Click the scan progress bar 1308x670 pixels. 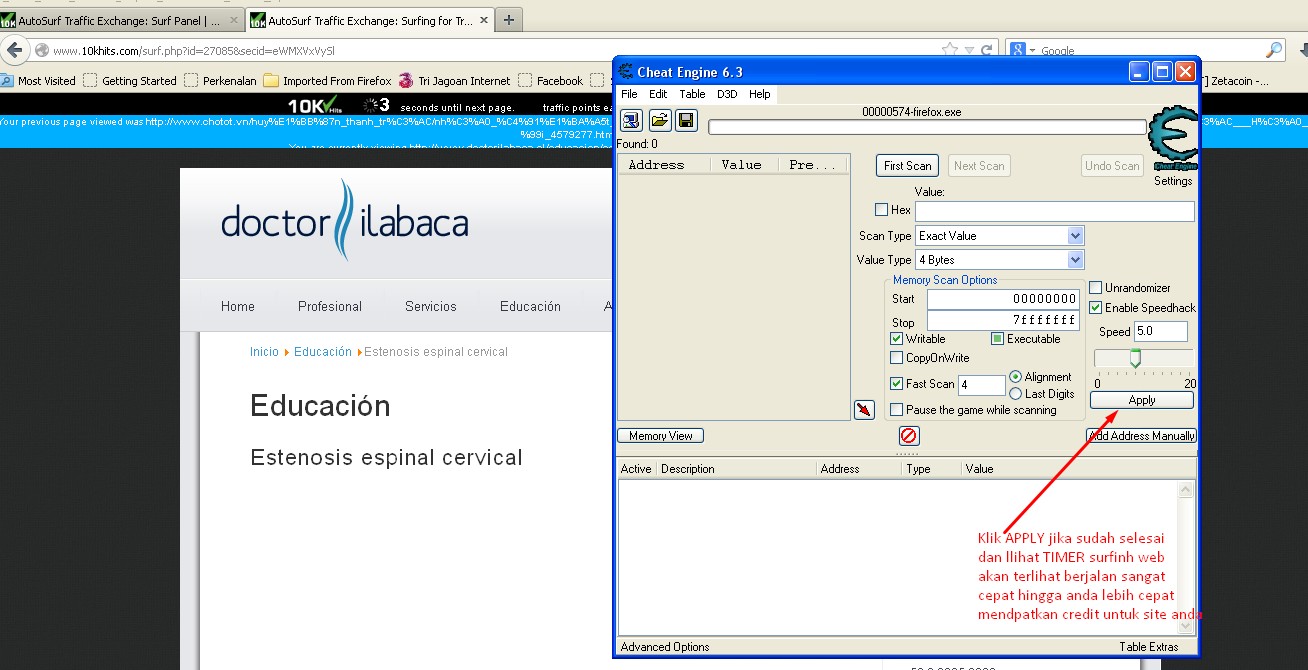pos(927,127)
